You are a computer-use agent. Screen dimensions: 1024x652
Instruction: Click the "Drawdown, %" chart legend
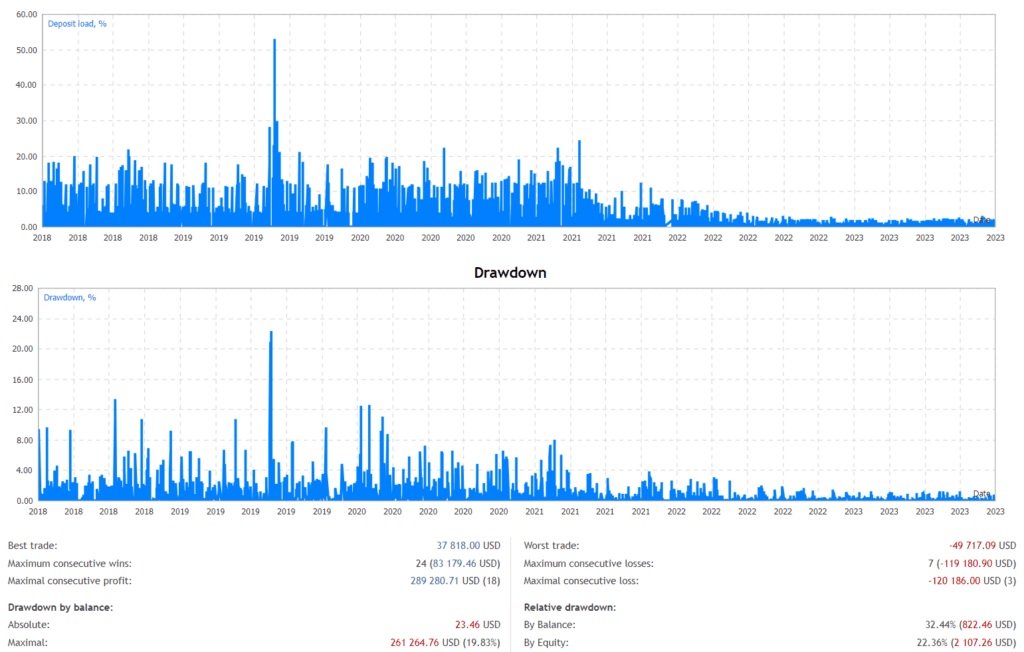[71, 296]
